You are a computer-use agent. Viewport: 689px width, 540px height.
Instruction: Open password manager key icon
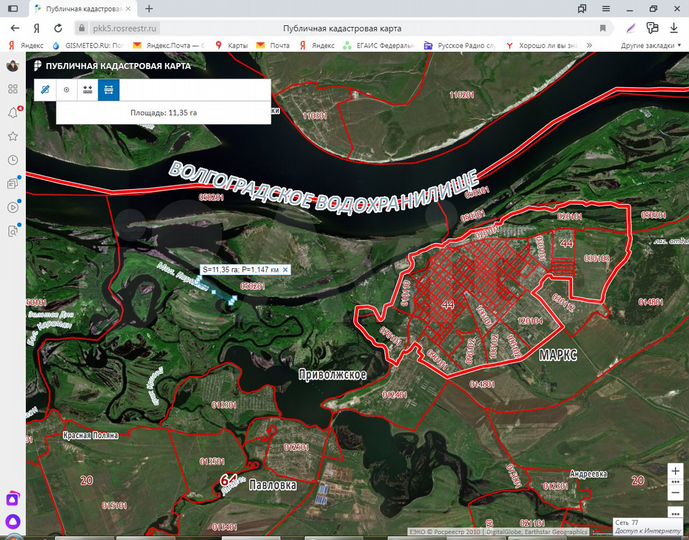pyautogui.click(x=653, y=28)
